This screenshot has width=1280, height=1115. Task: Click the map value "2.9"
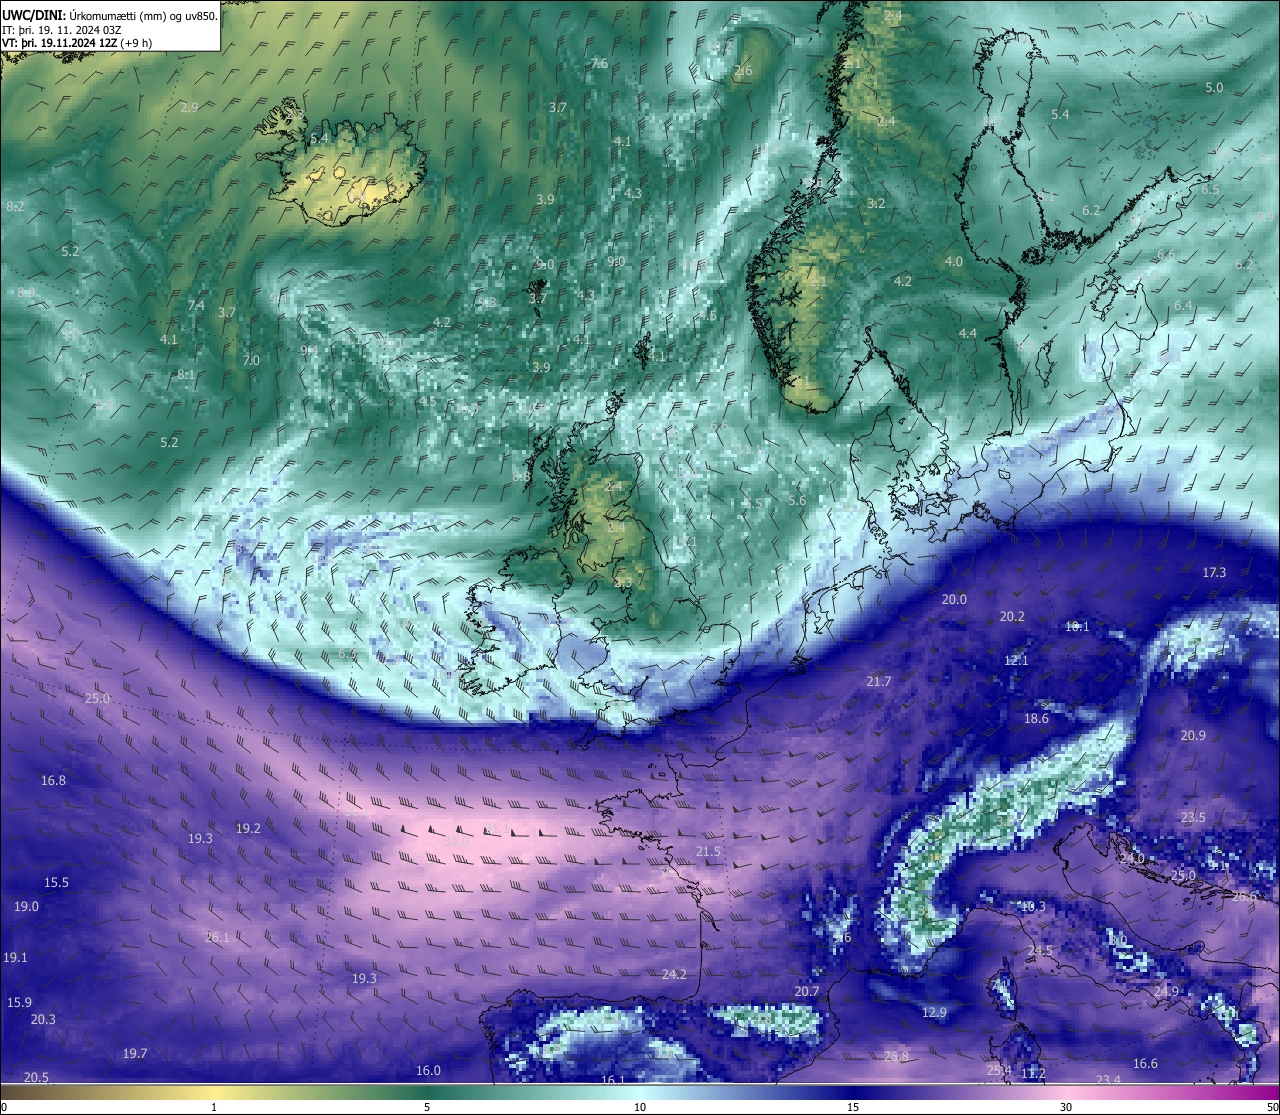[189, 107]
